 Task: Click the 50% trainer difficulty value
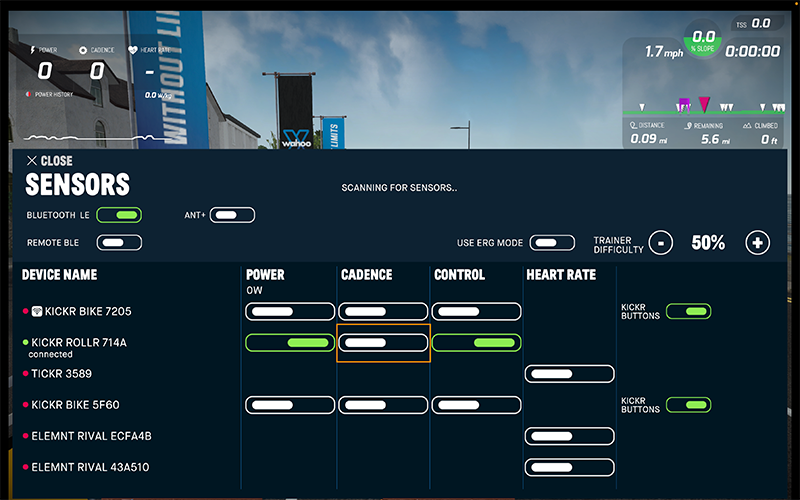point(708,243)
